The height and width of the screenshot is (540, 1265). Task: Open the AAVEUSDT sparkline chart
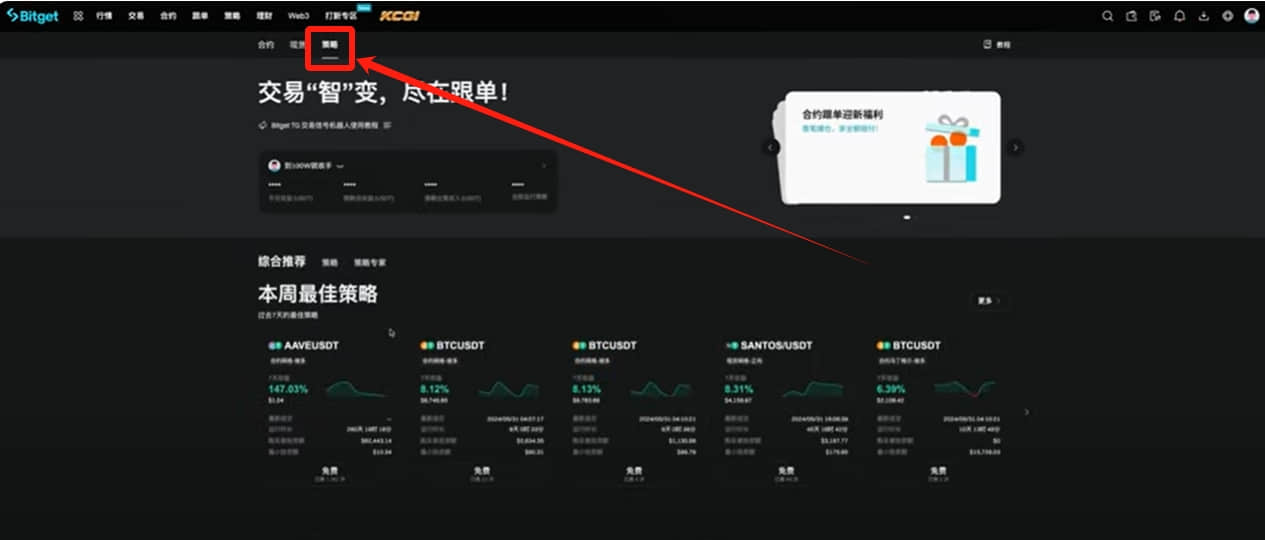357,388
